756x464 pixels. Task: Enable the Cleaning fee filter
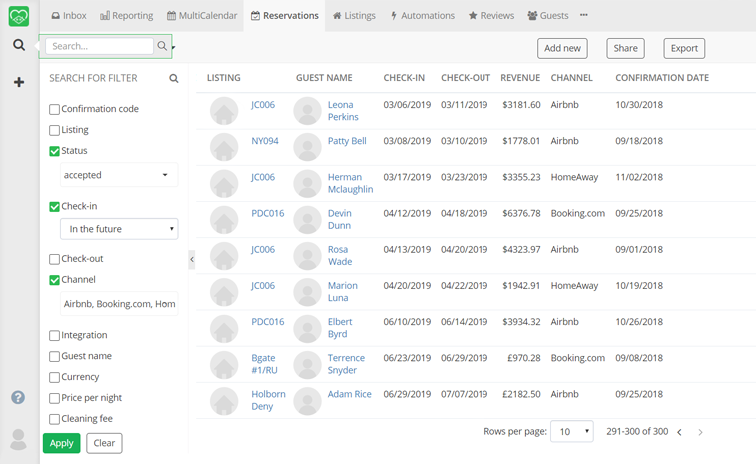pos(54,419)
